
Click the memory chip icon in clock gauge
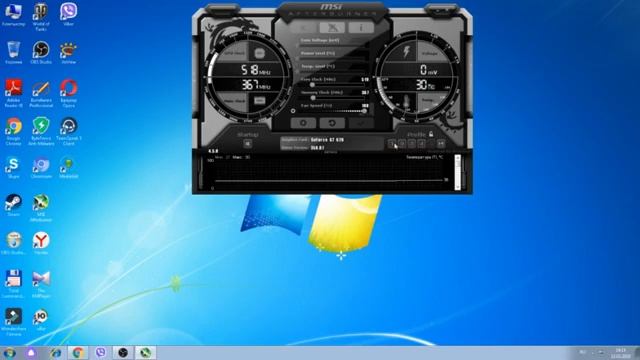click(260, 100)
